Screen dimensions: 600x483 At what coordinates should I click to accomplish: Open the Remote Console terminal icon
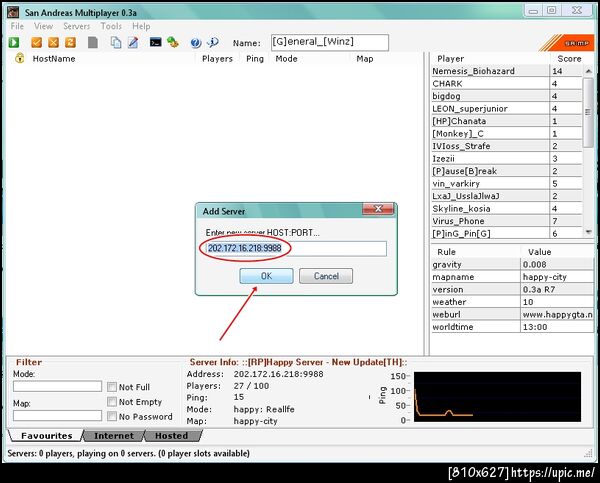coord(155,42)
